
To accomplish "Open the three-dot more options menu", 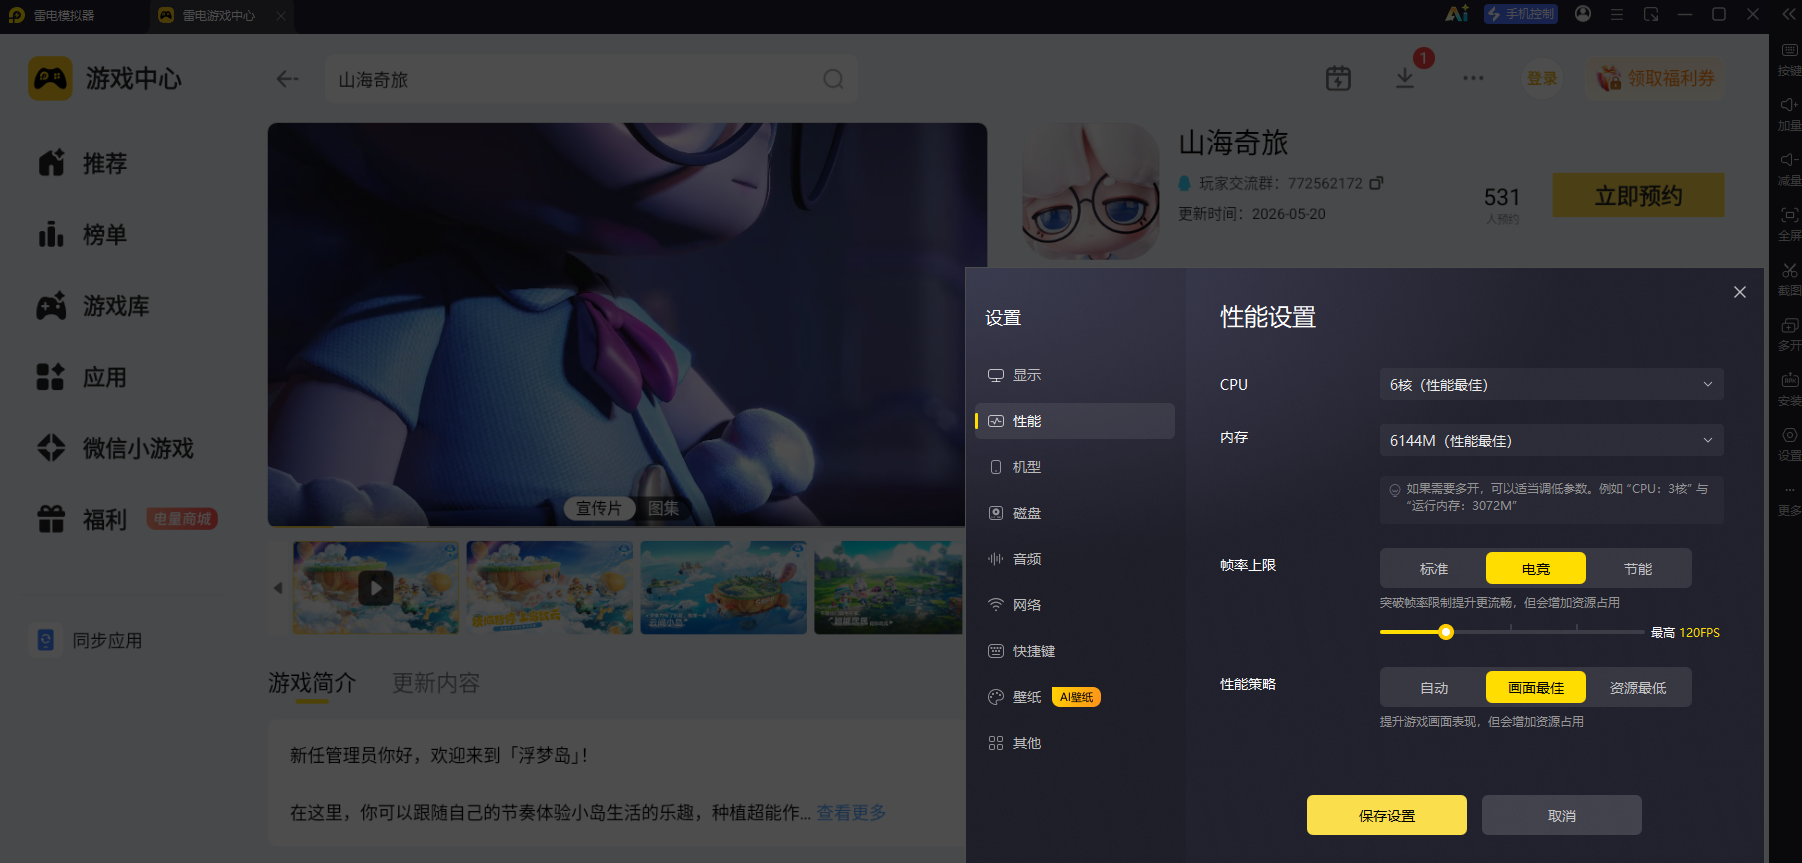I will 1473,78.
